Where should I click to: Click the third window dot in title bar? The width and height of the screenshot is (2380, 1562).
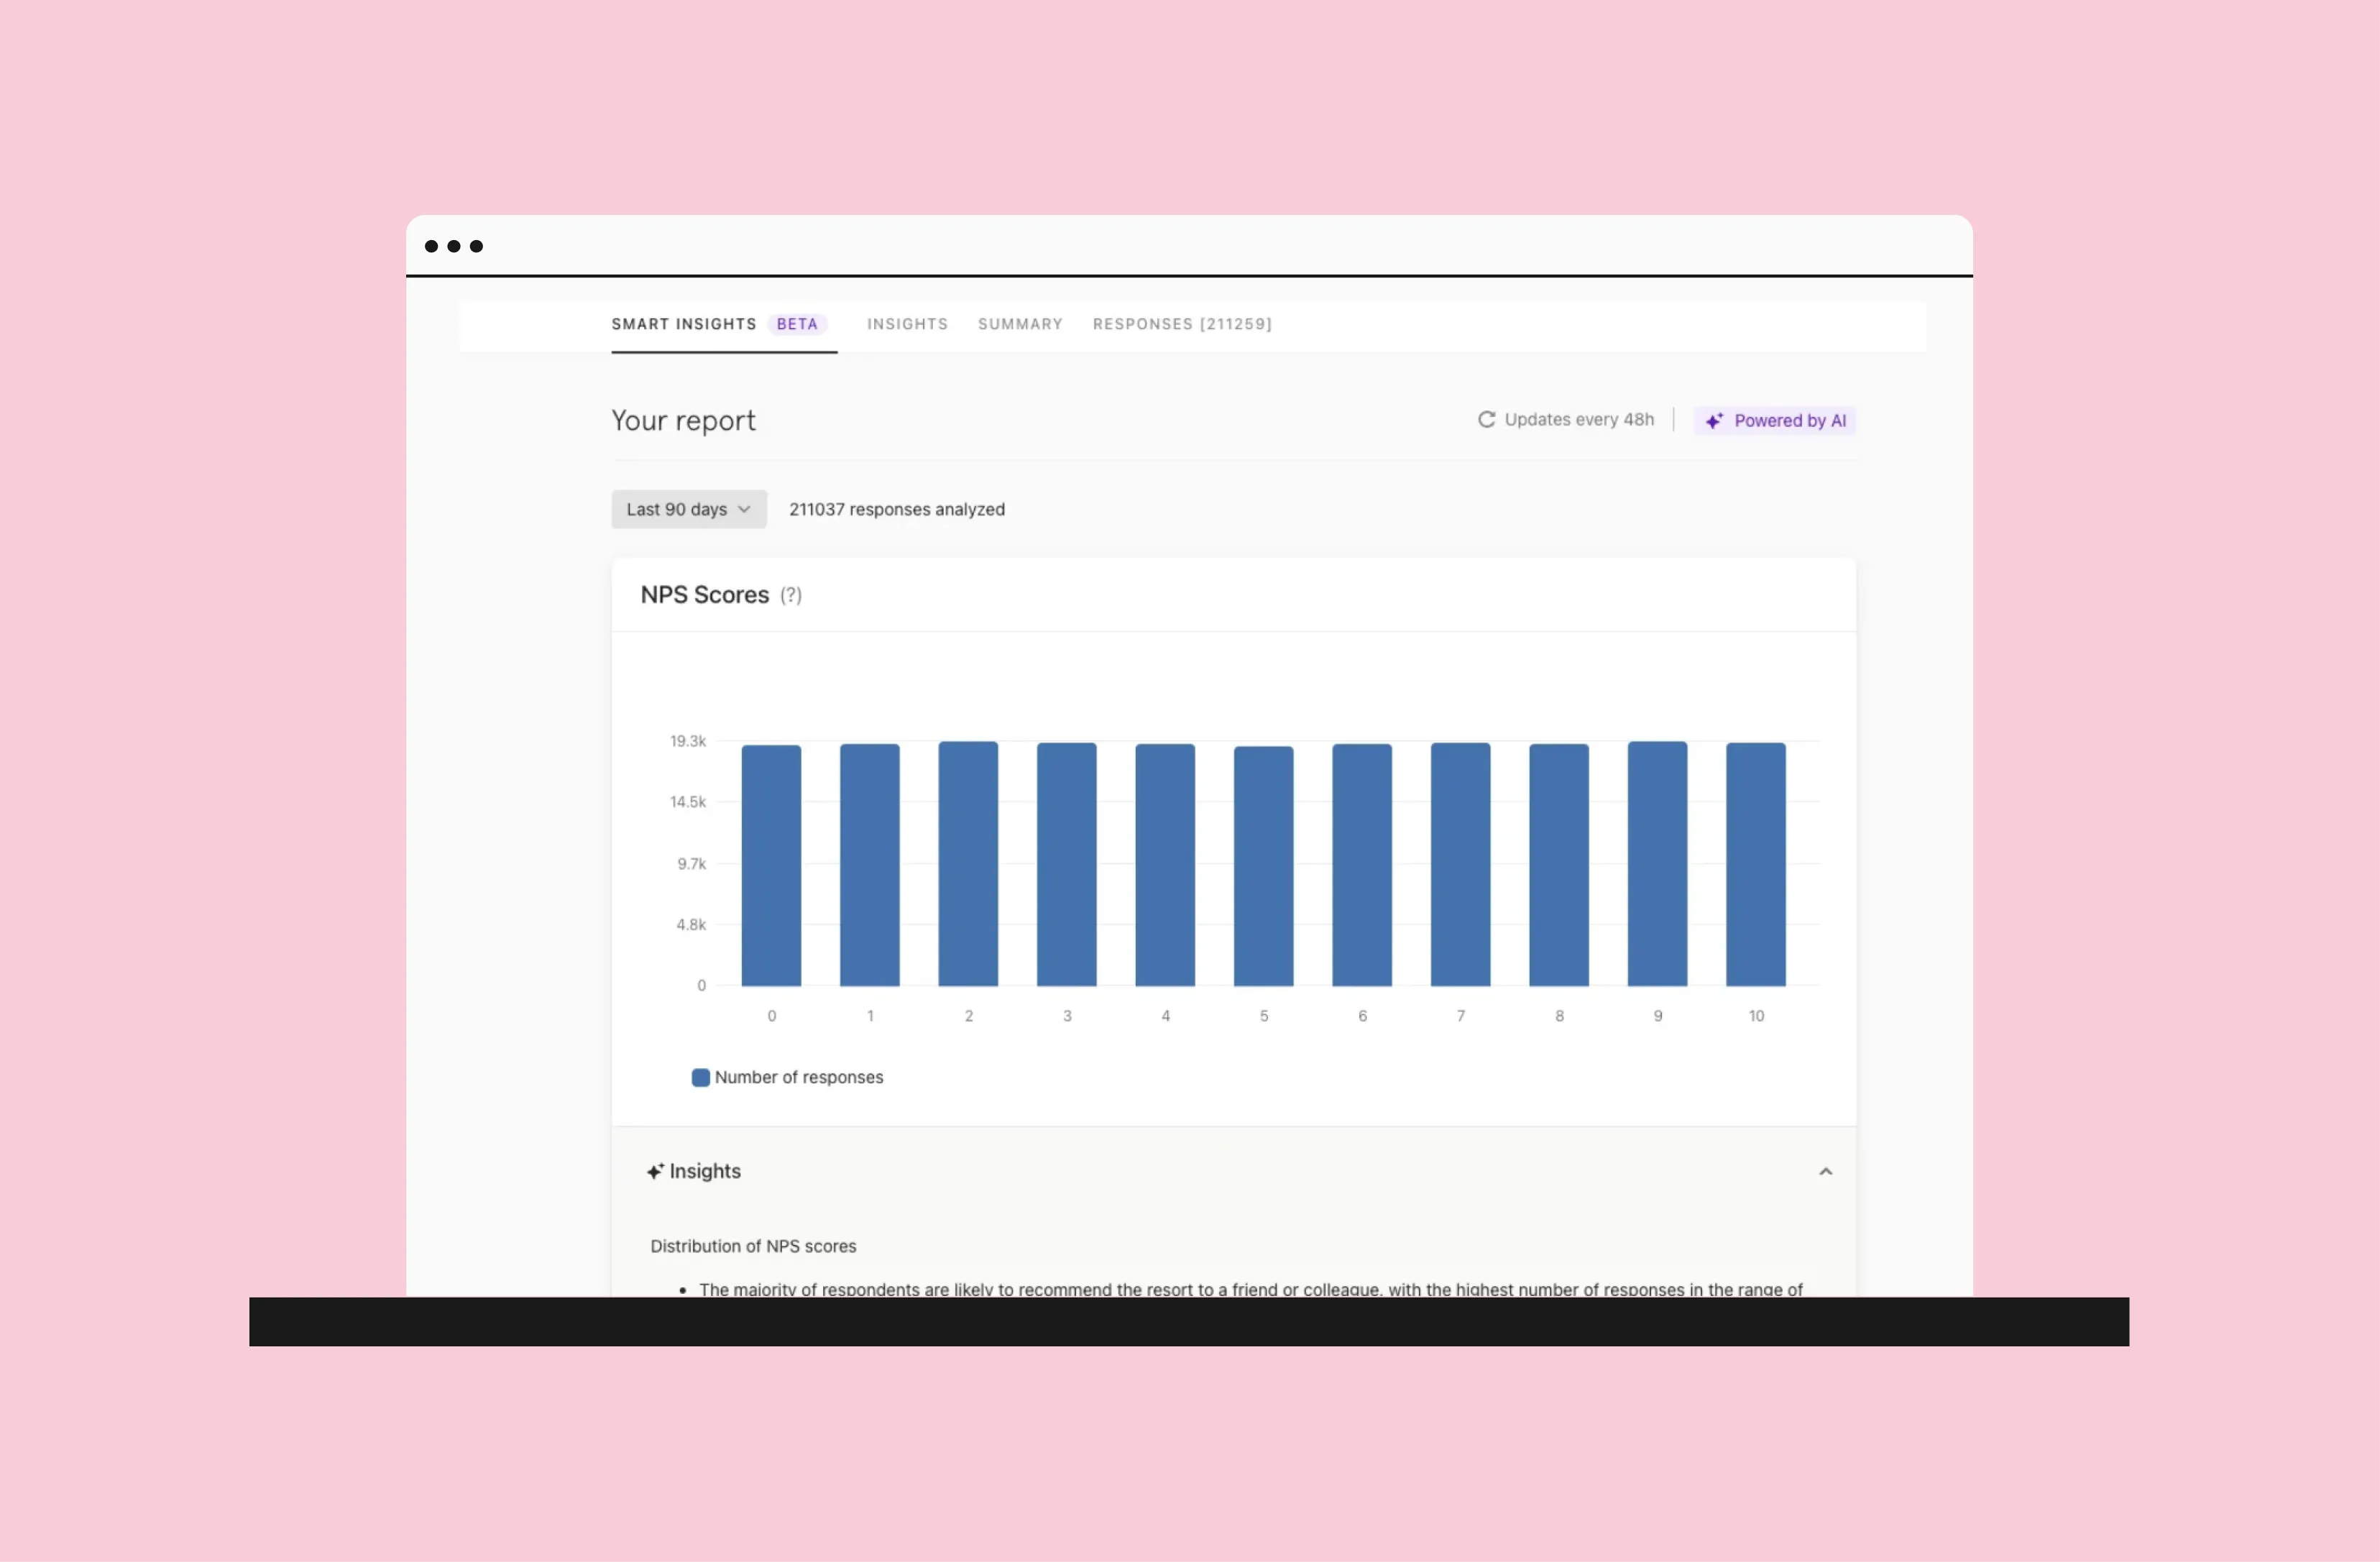pos(477,246)
